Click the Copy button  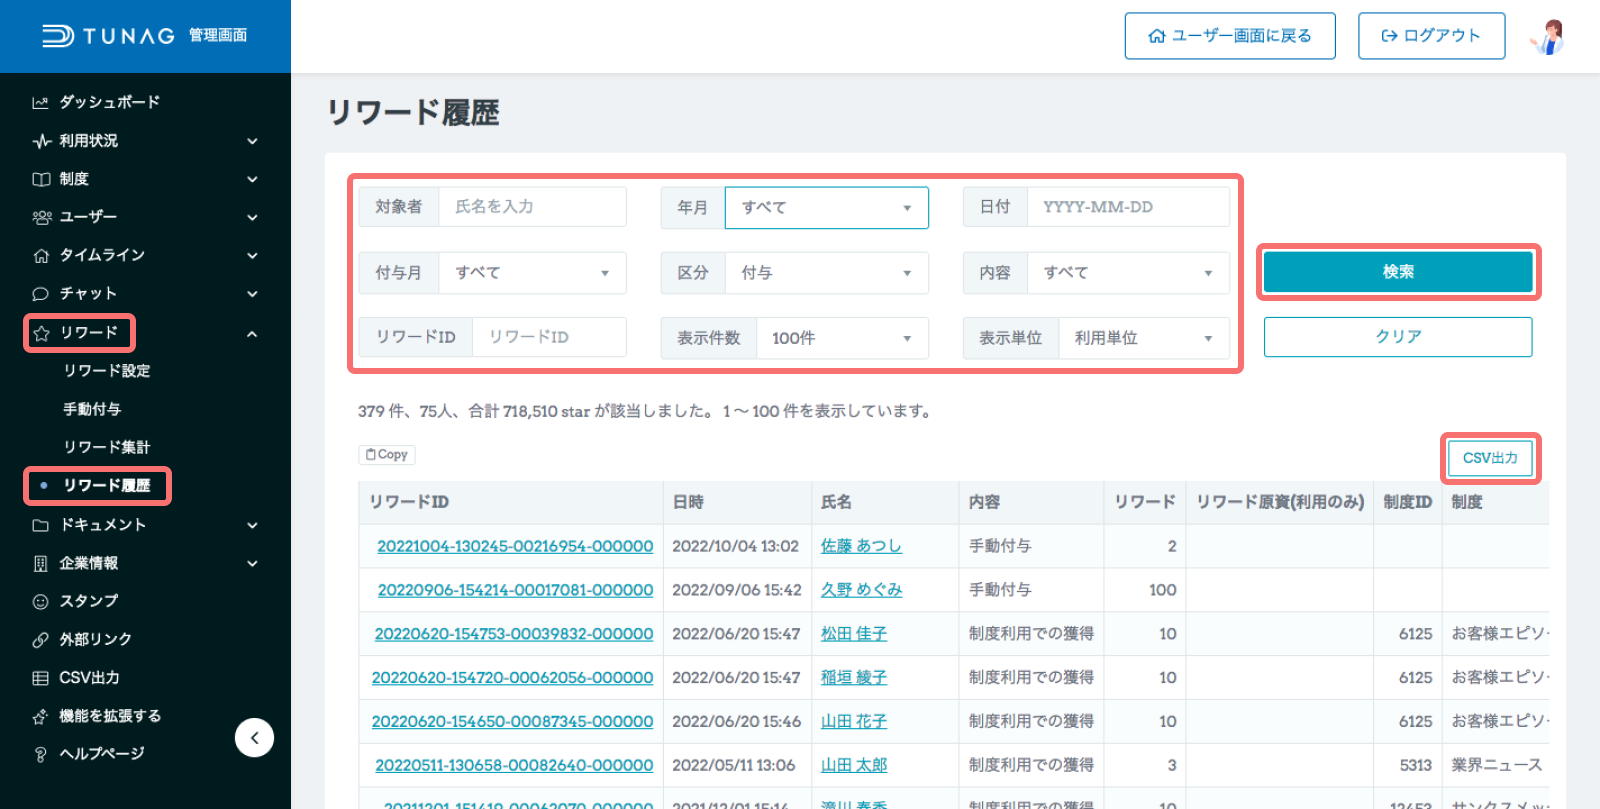click(x=387, y=455)
